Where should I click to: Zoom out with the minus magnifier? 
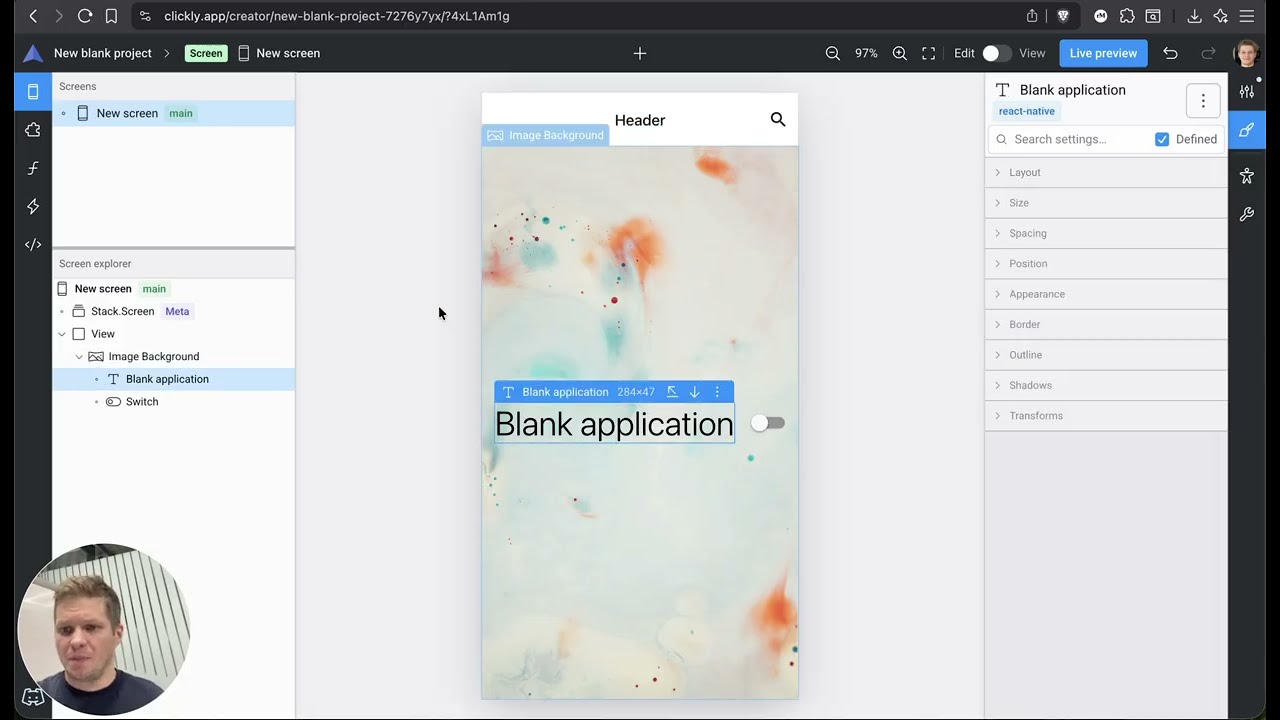(x=832, y=53)
